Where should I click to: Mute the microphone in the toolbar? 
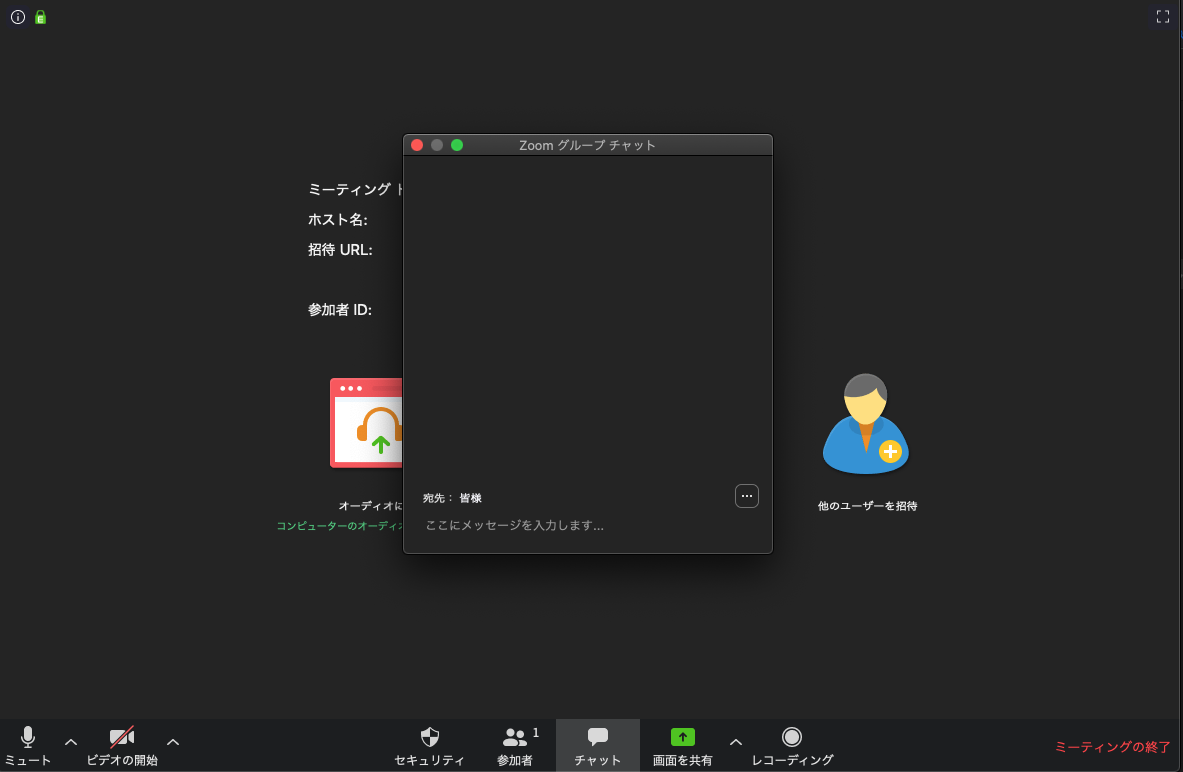(x=28, y=745)
